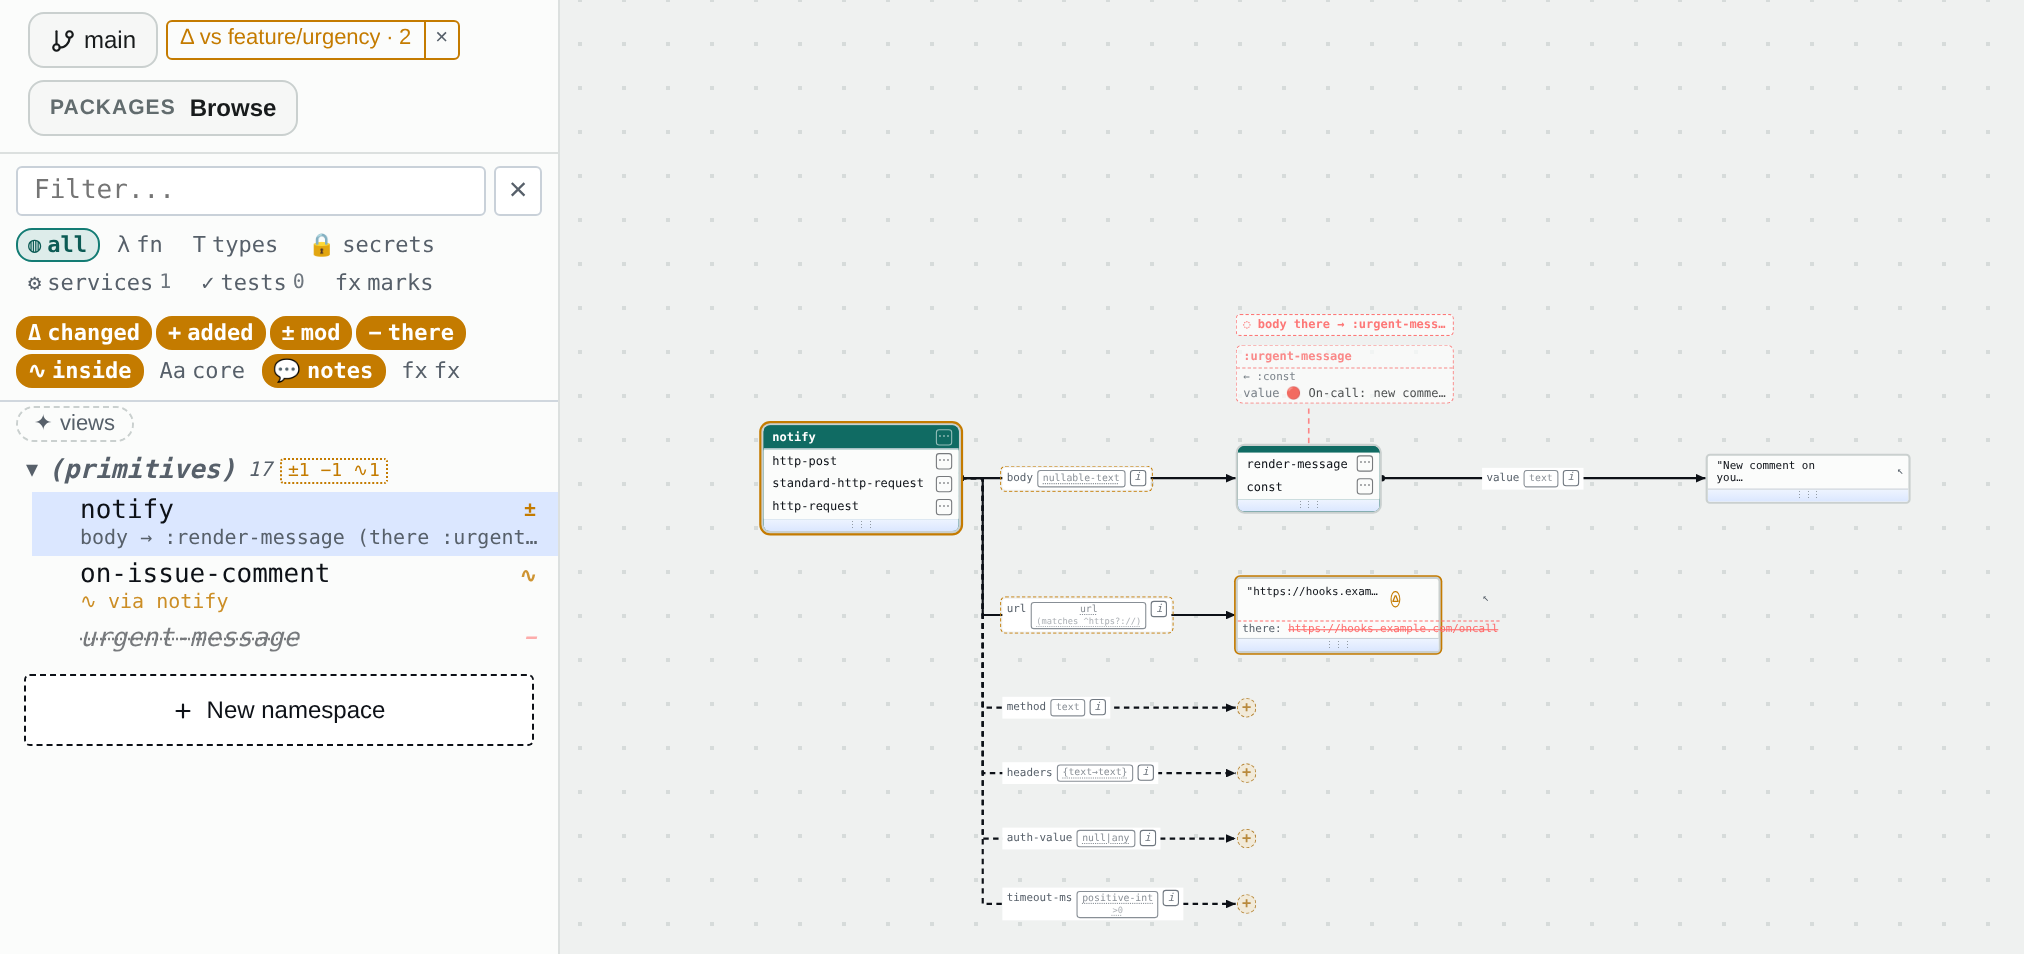Dismiss the feature/urgency comparison chip
2024x954 pixels.
click(x=442, y=38)
